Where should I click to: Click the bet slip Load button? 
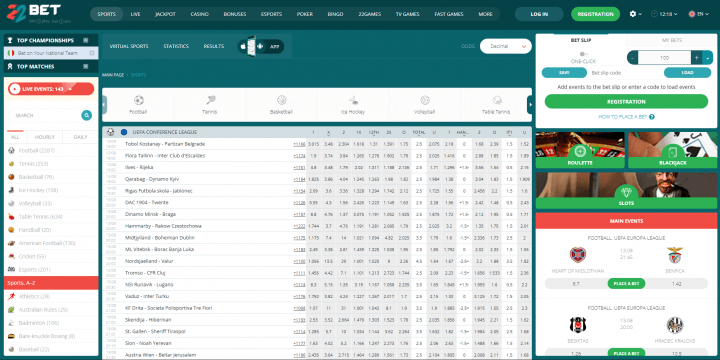(x=687, y=73)
